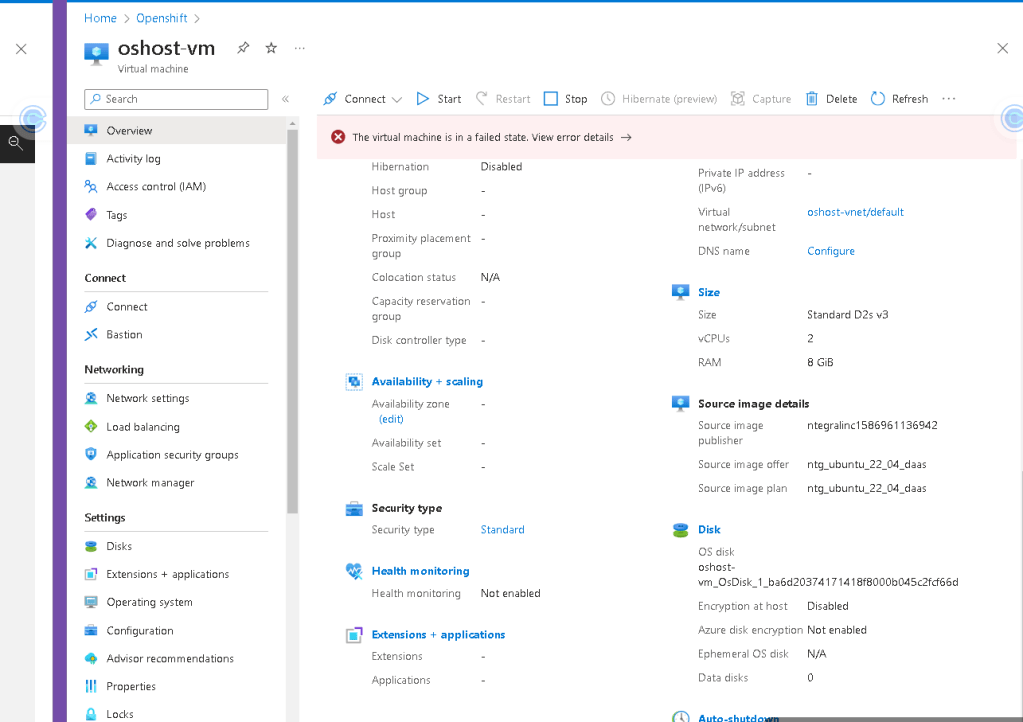Open the Source image details section icon
Image resolution: width=1023 pixels, height=722 pixels.
pos(680,404)
